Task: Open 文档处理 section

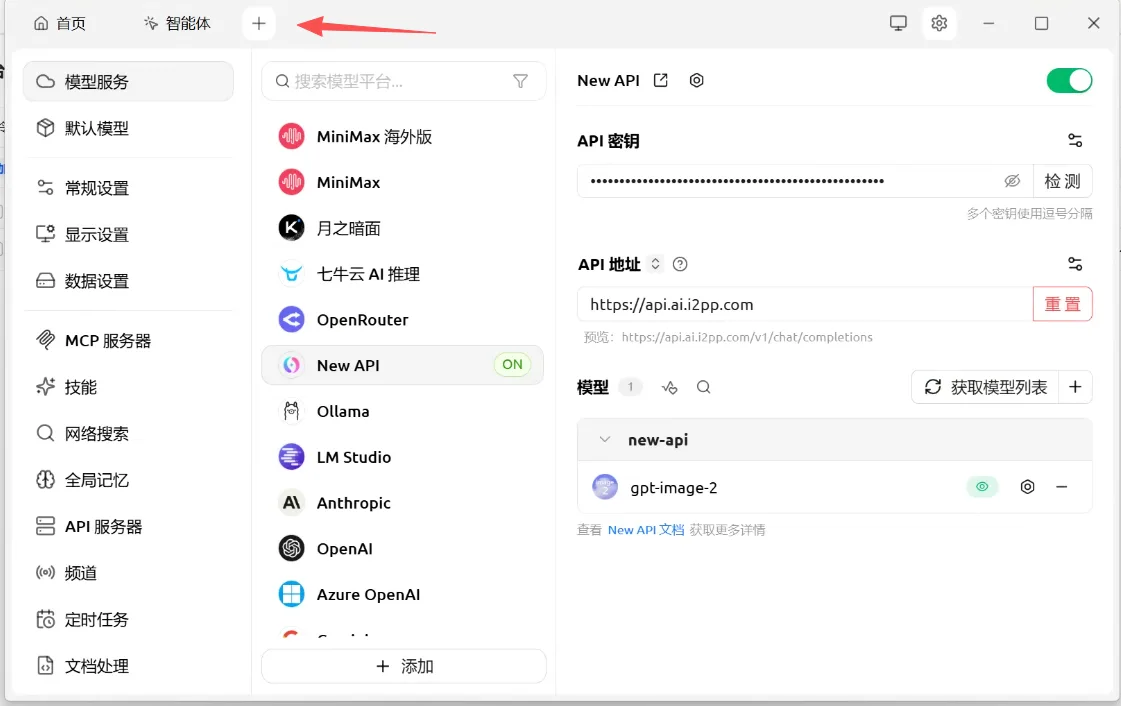Action: (129, 666)
